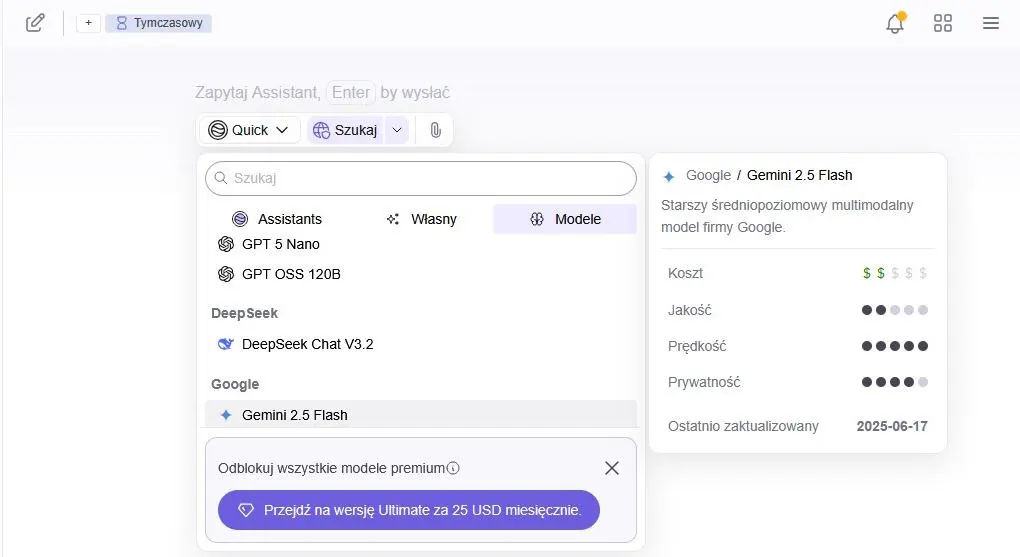Select DeepSeek Chat V3.2 model
This screenshot has width=1020, height=557.
click(307, 344)
